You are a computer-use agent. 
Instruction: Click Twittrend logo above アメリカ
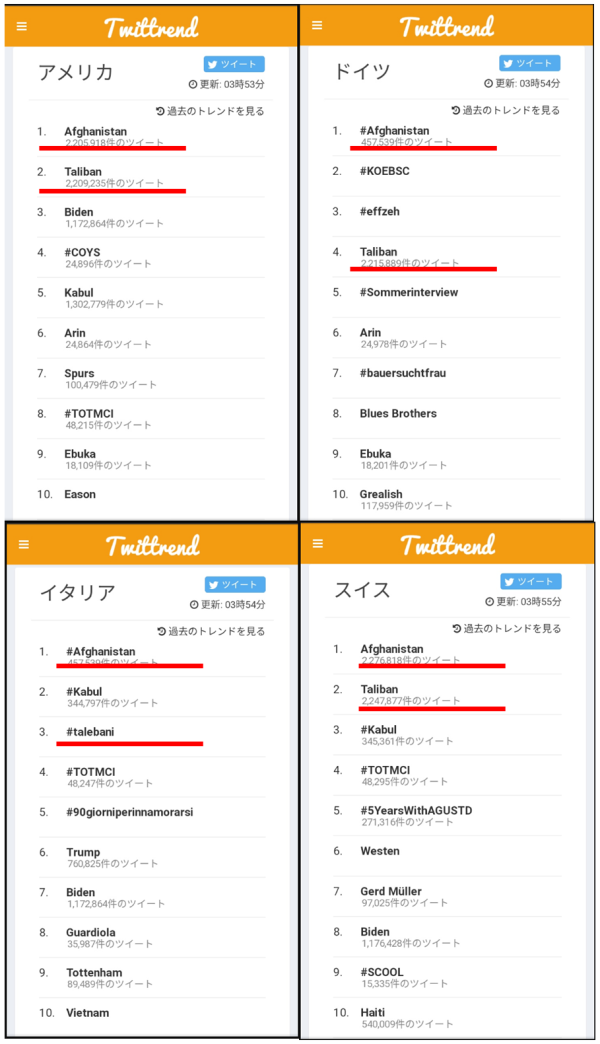151,27
